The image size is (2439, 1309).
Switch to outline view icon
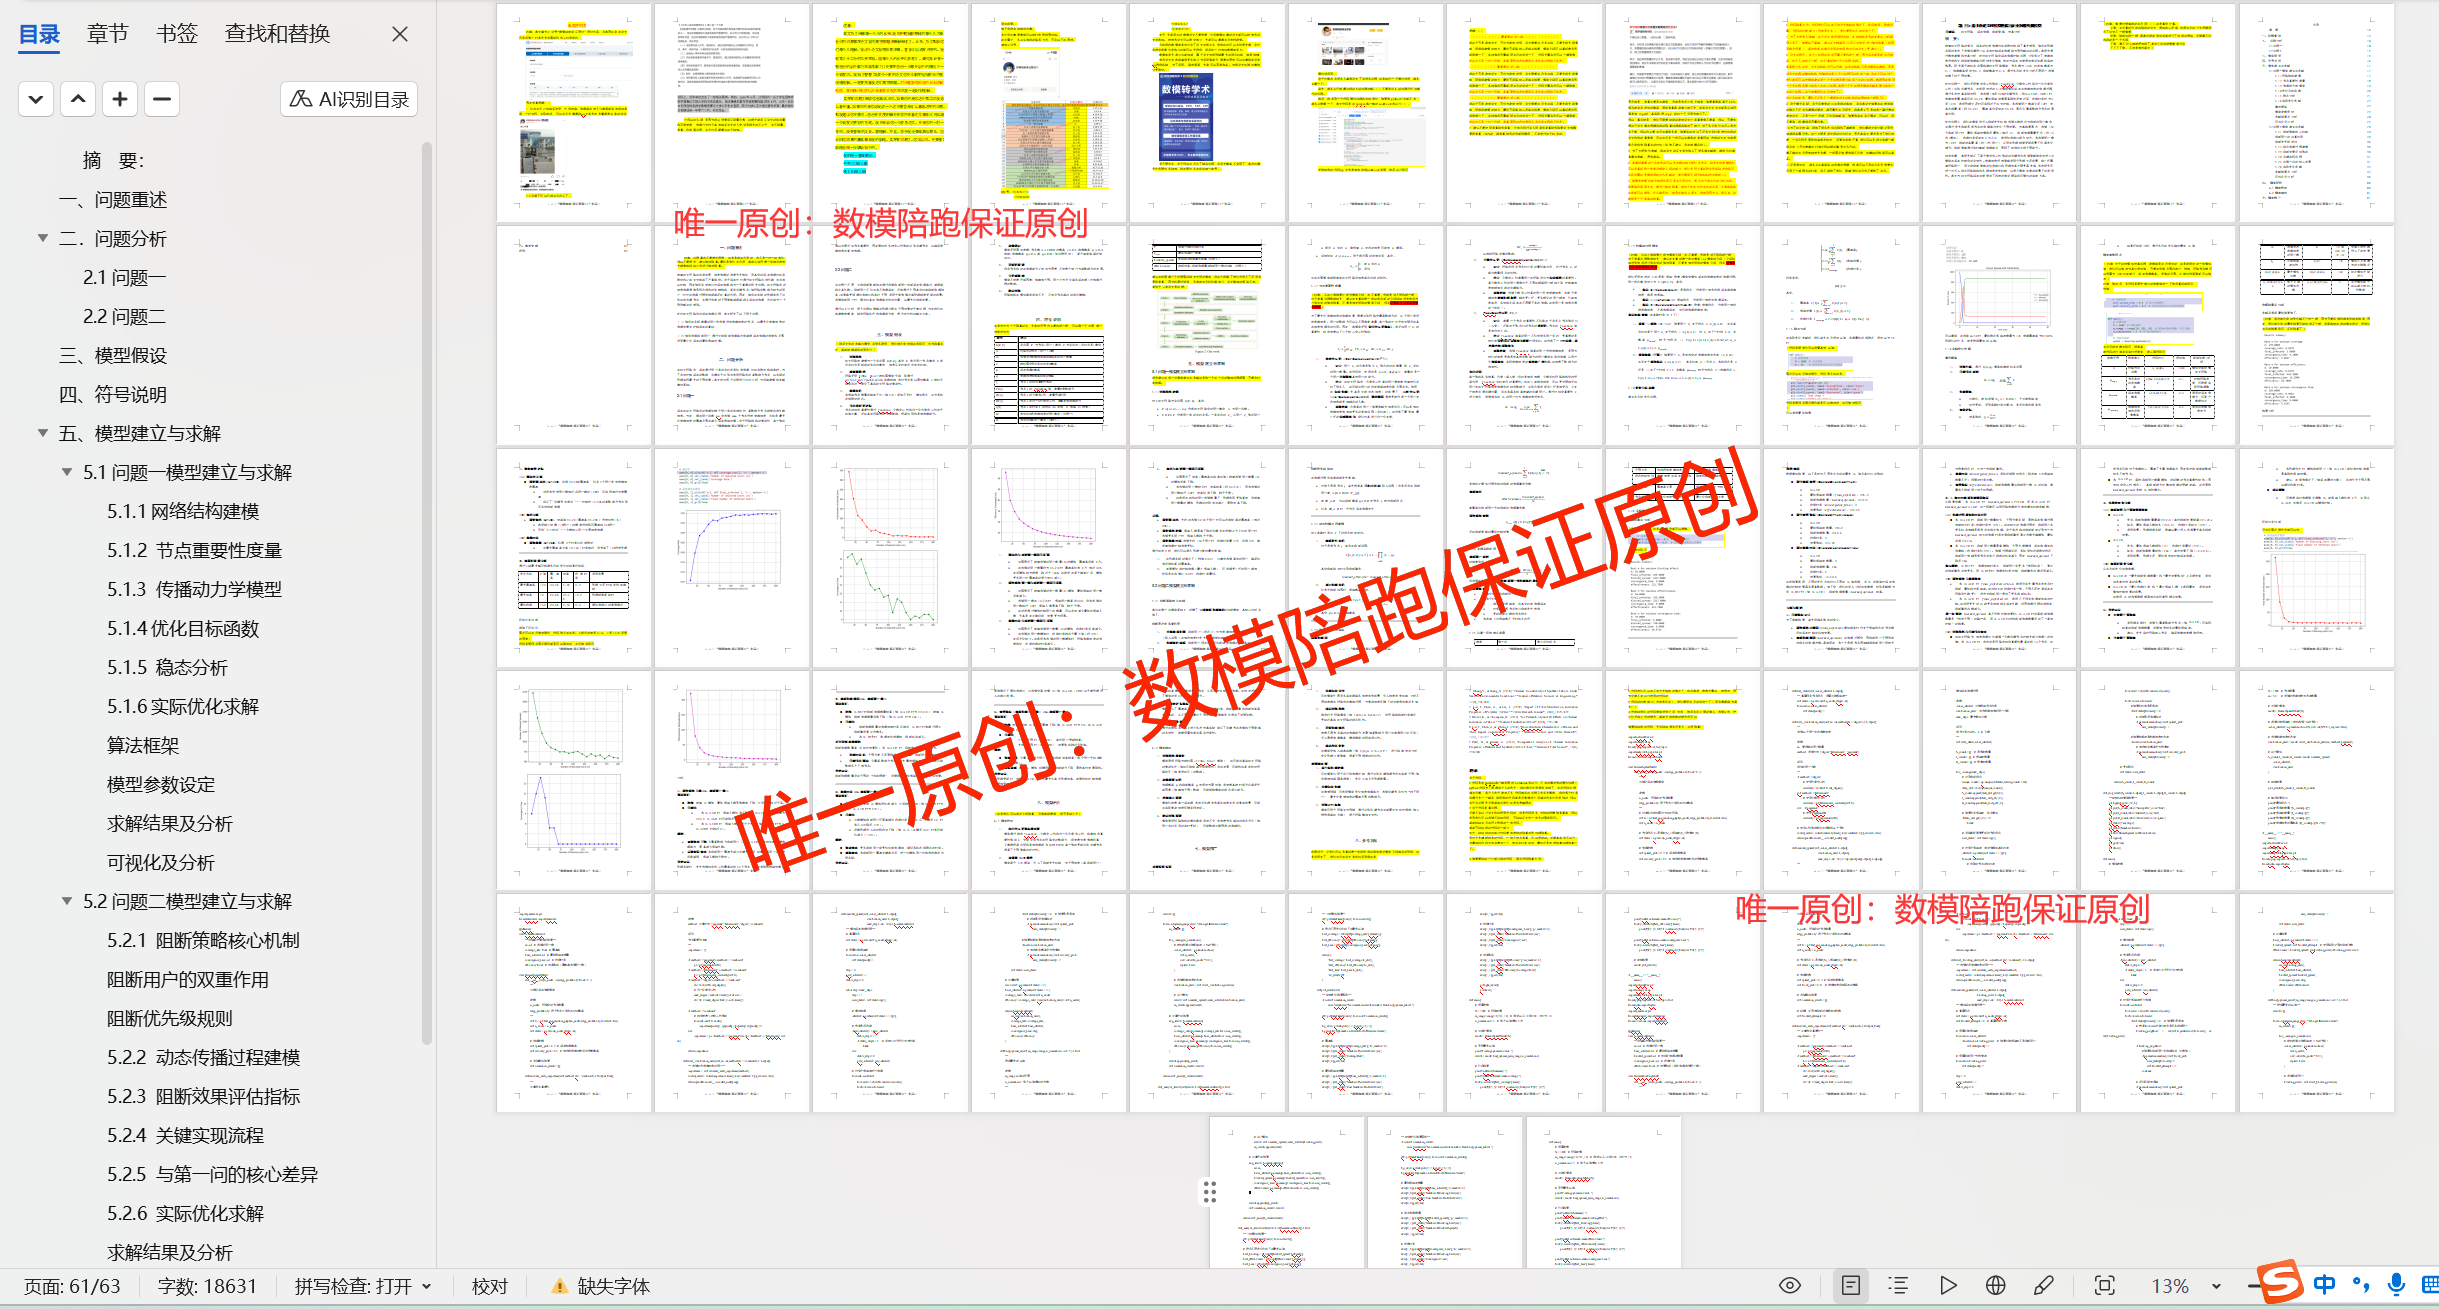[x=1898, y=1286]
